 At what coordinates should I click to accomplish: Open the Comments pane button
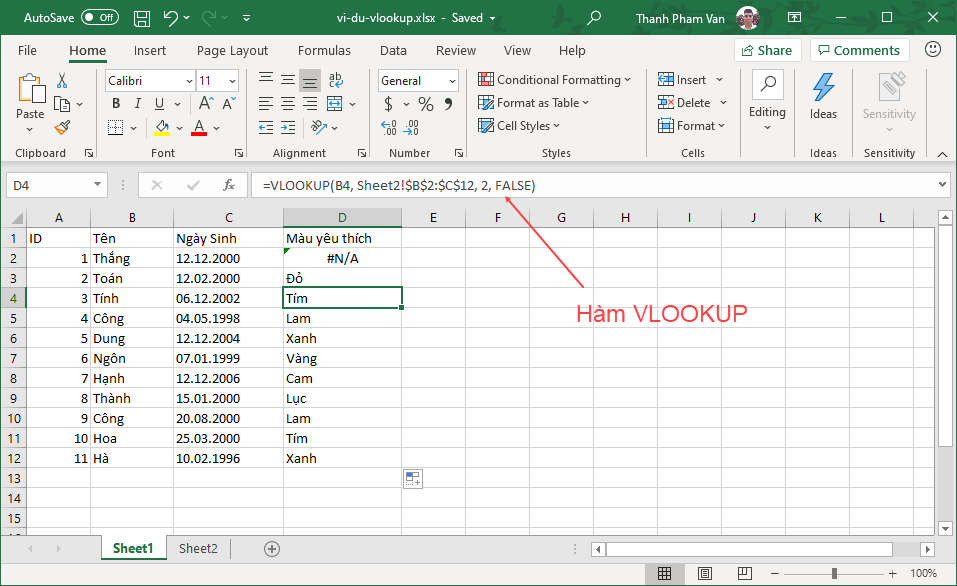click(857, 50)
